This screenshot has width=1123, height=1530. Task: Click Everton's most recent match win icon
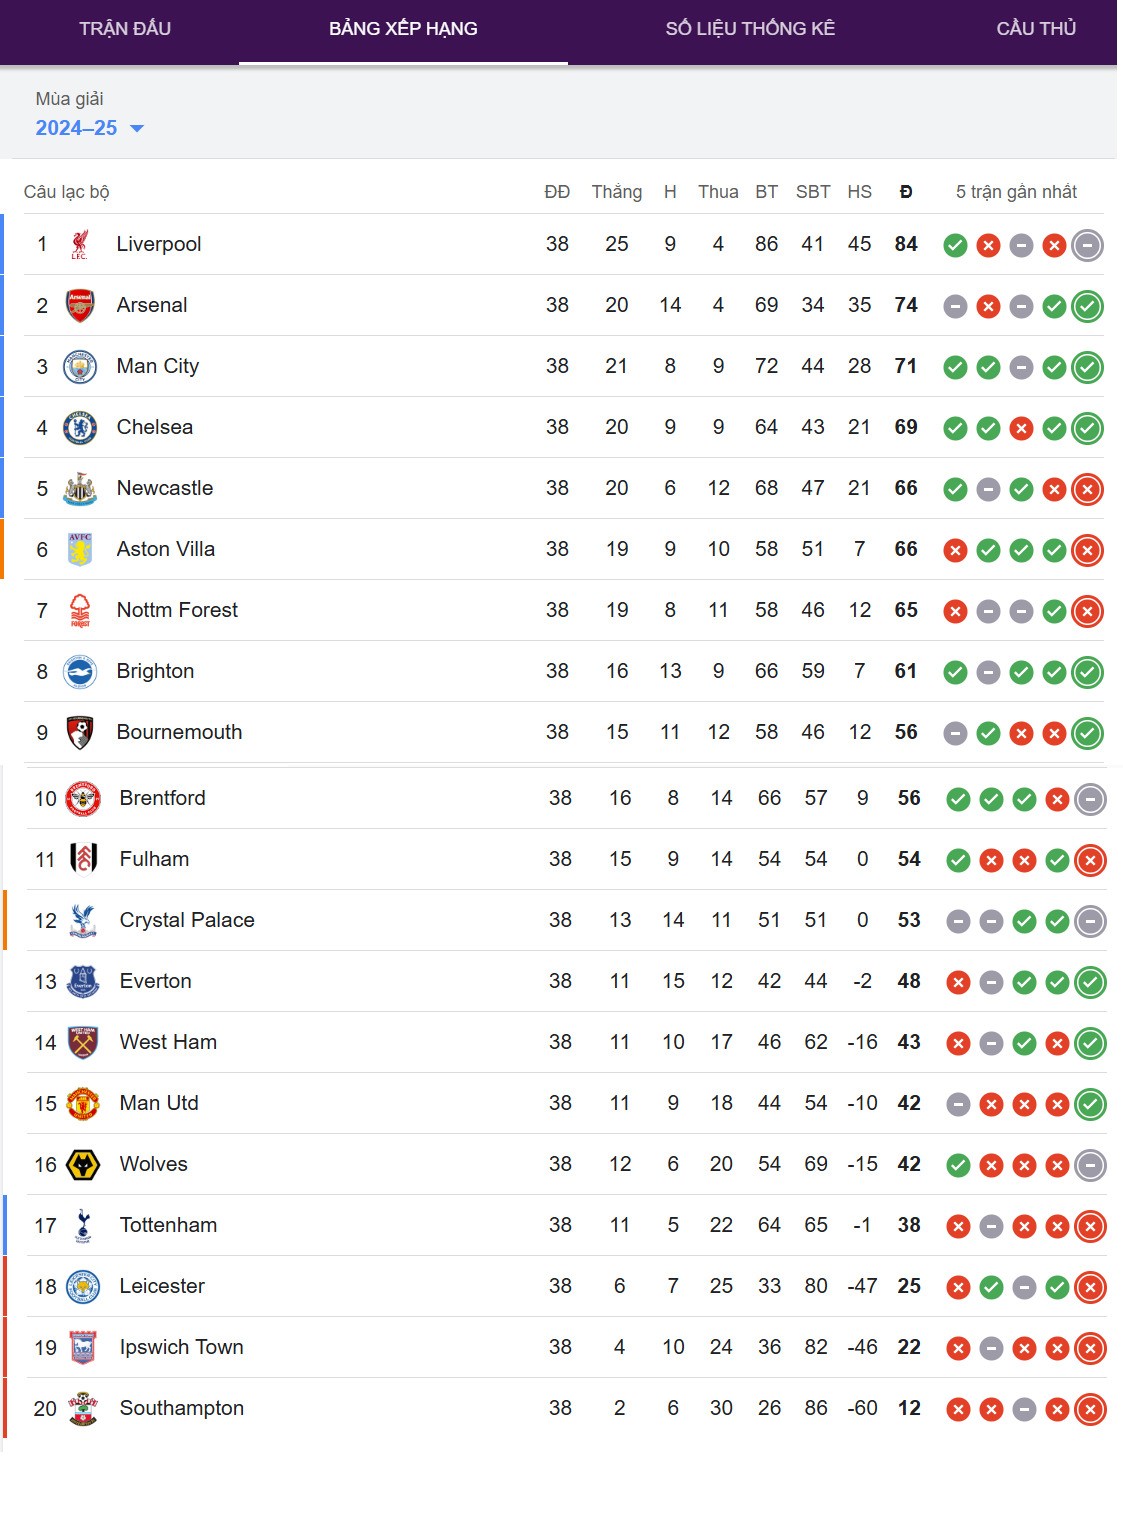click(1090, 982)
